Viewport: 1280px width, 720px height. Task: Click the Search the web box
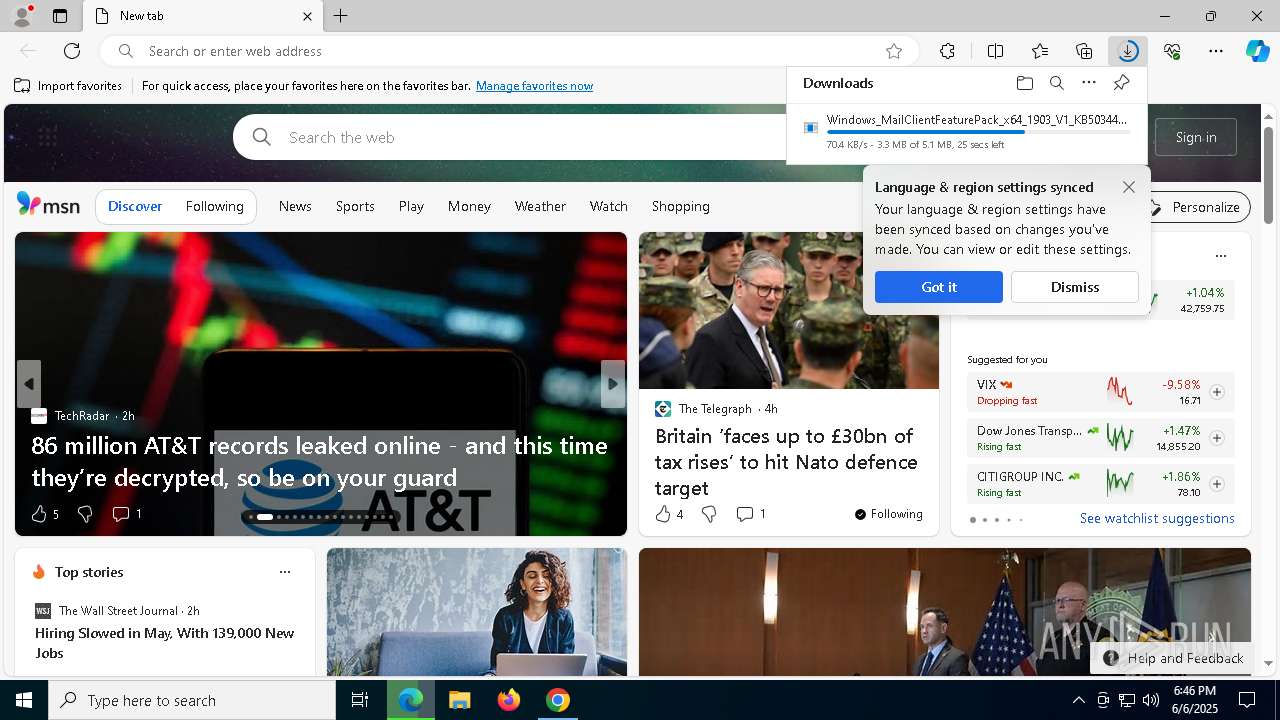[x=510, y=137]
